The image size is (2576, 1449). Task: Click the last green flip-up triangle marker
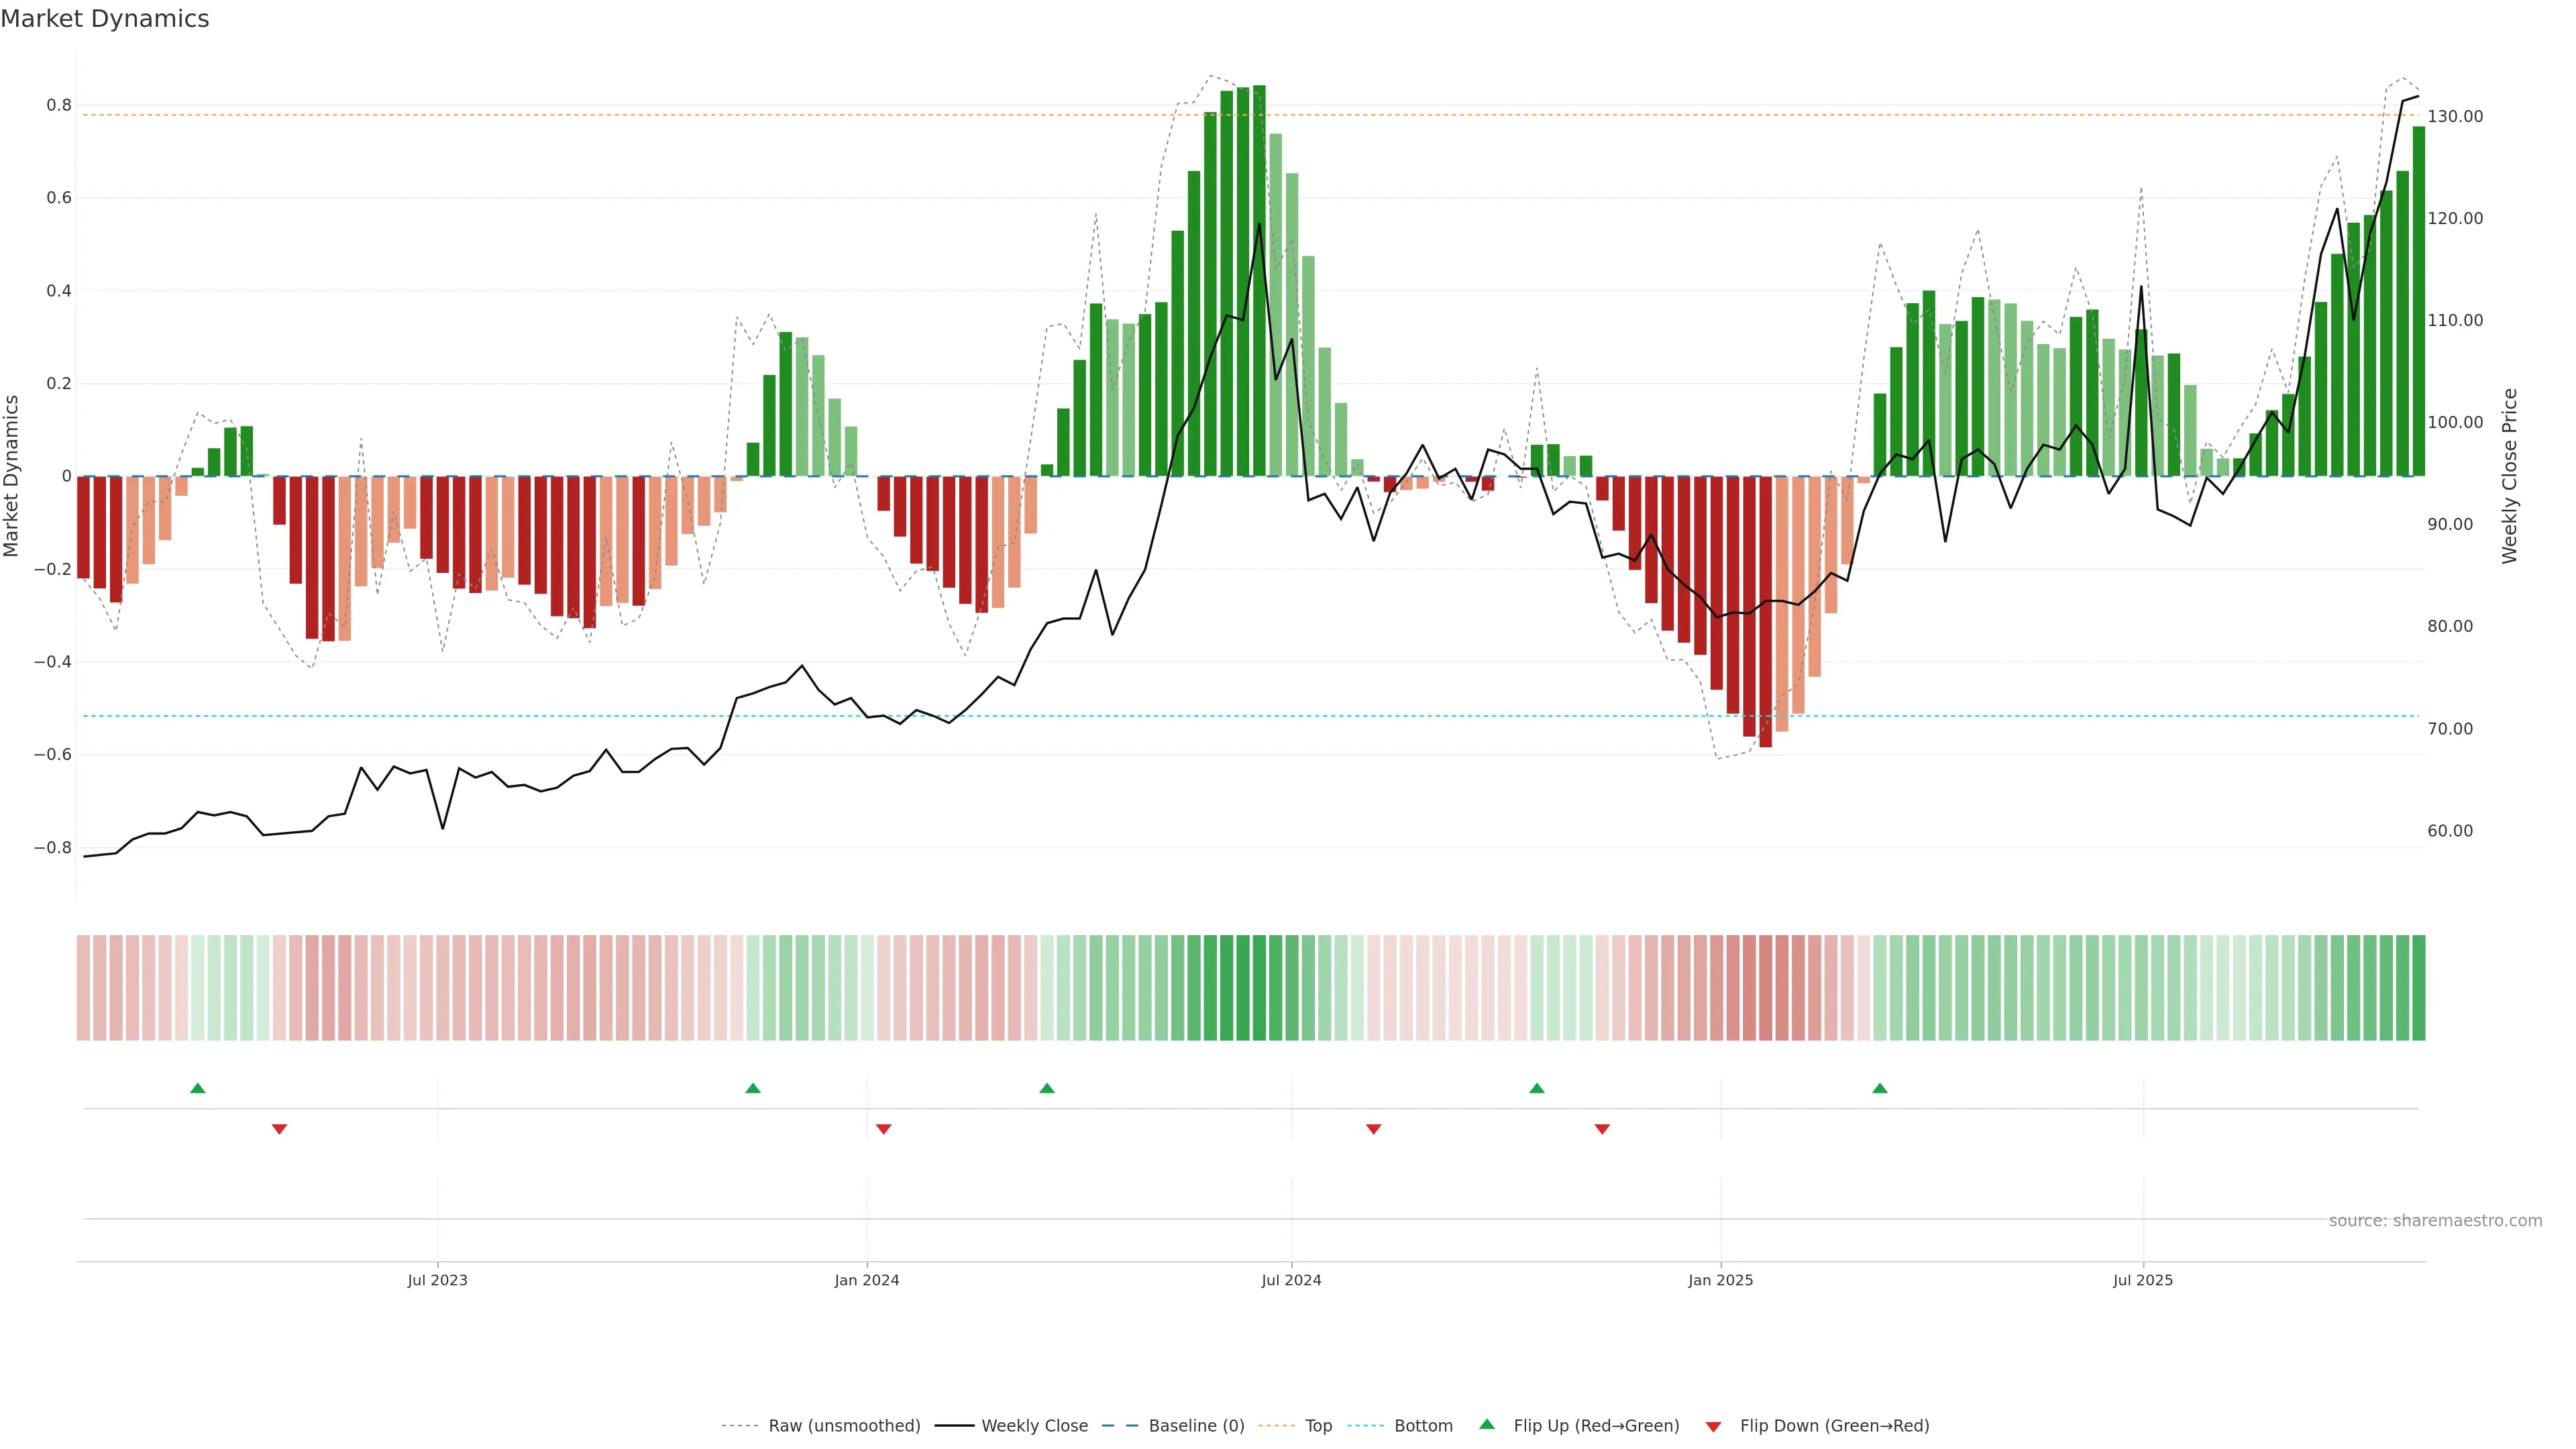(1880, 1088)
